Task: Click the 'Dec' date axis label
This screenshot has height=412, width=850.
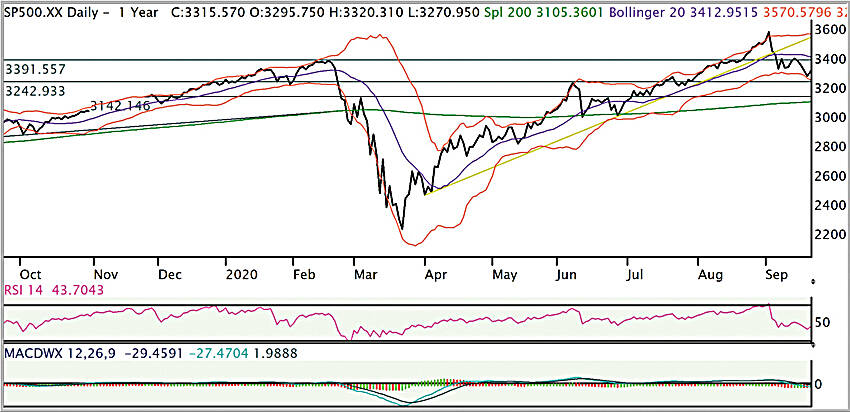Action: (171, 275)
